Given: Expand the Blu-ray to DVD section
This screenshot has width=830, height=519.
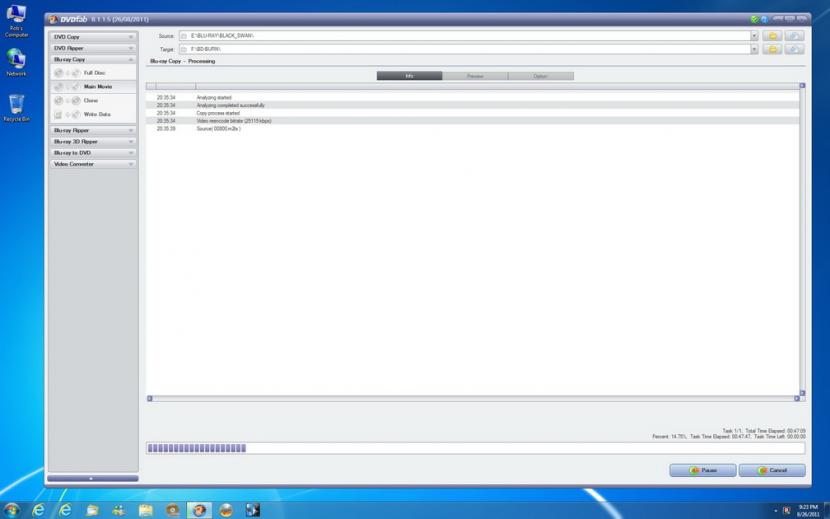Looking at the screenshot, I should pyautogui.click(x=93, y=153).
